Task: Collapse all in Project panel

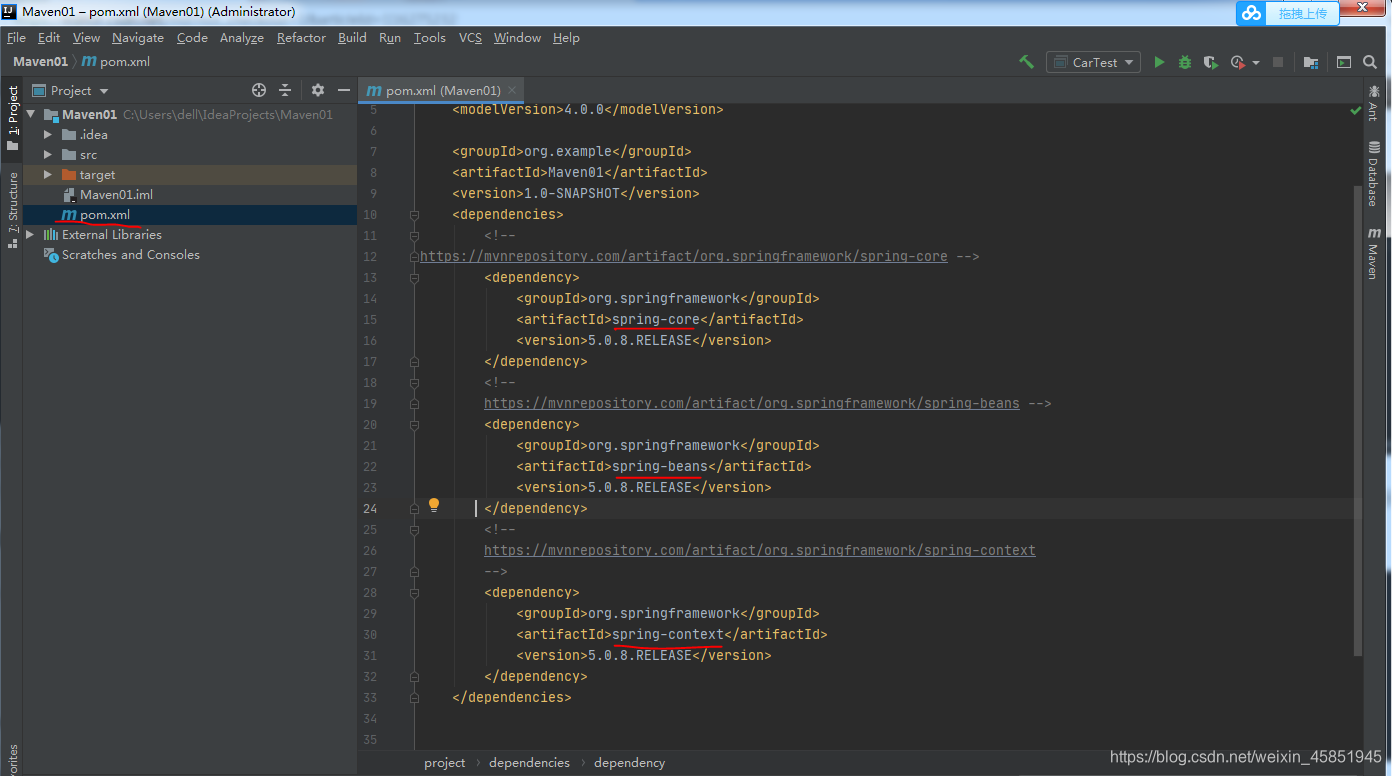Action: 285,90
